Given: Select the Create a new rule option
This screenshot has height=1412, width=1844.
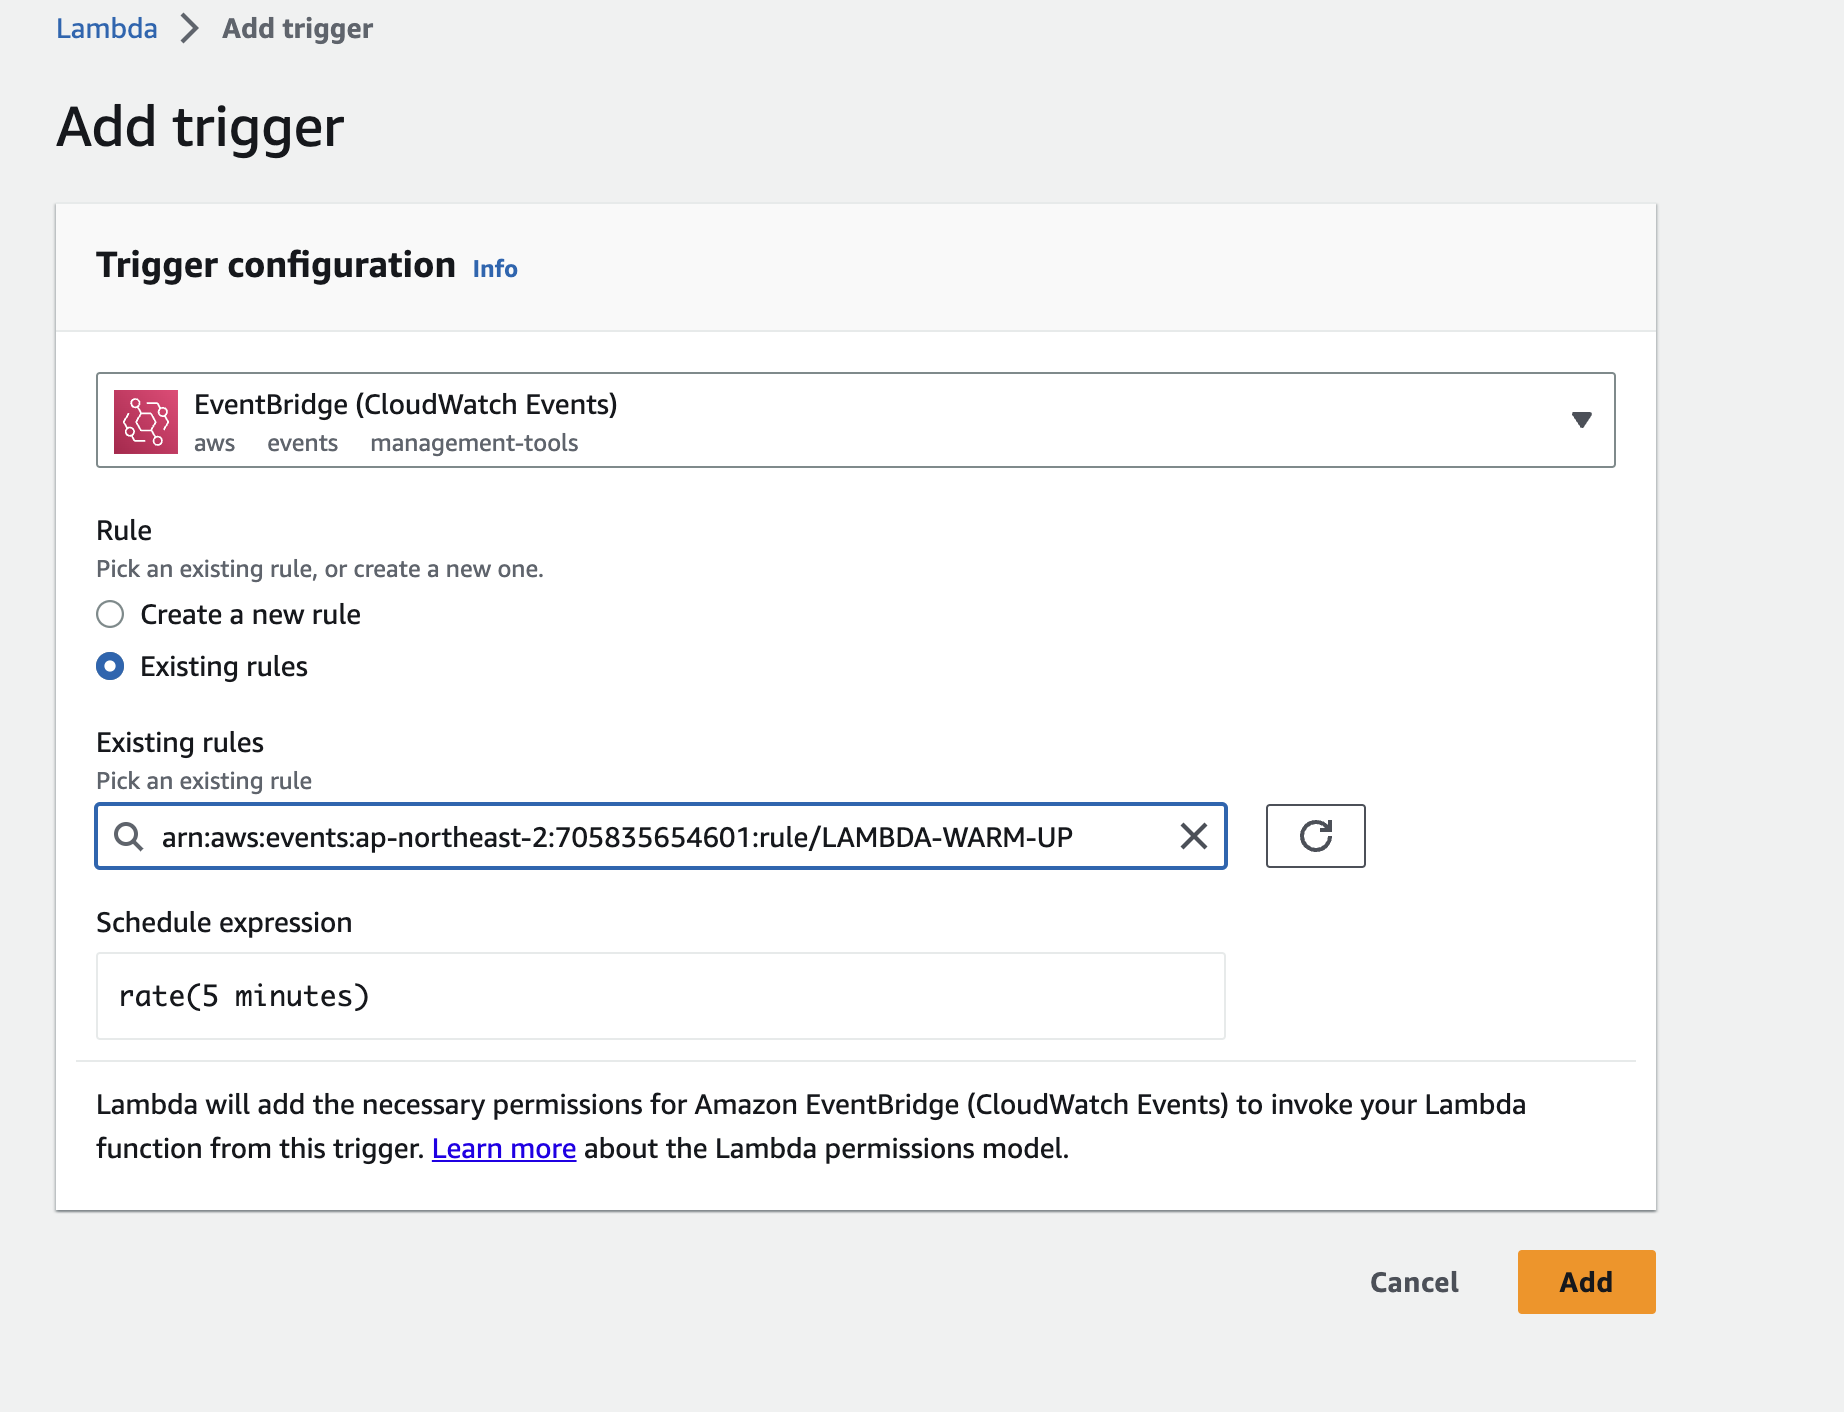Looking at the screenshot, I should coord(110,614).
